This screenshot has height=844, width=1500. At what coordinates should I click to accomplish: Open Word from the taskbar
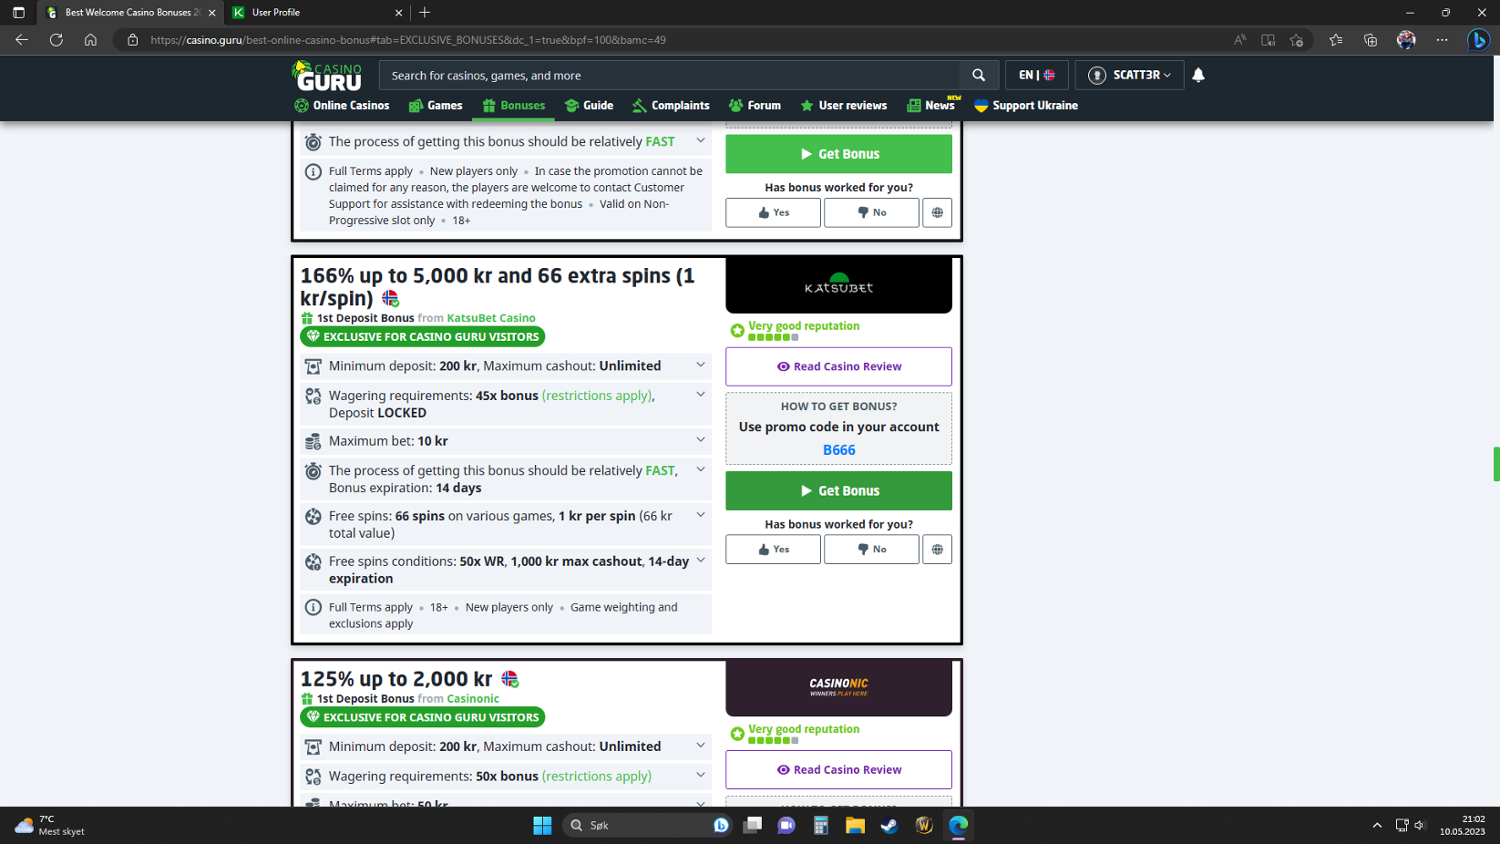pyautogui.click(x=923, y=825)
